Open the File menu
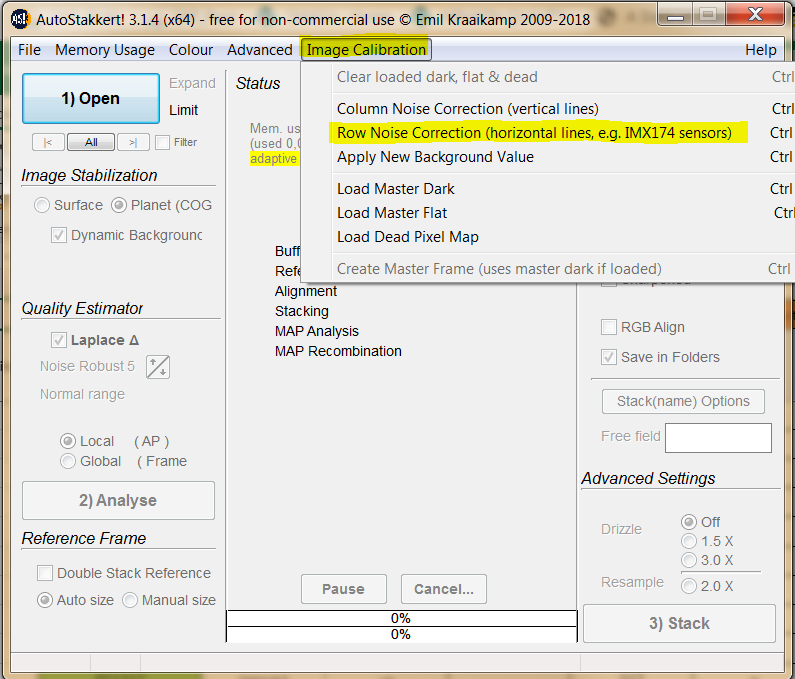Screen dimensions: 795x679 click(29, 50)
